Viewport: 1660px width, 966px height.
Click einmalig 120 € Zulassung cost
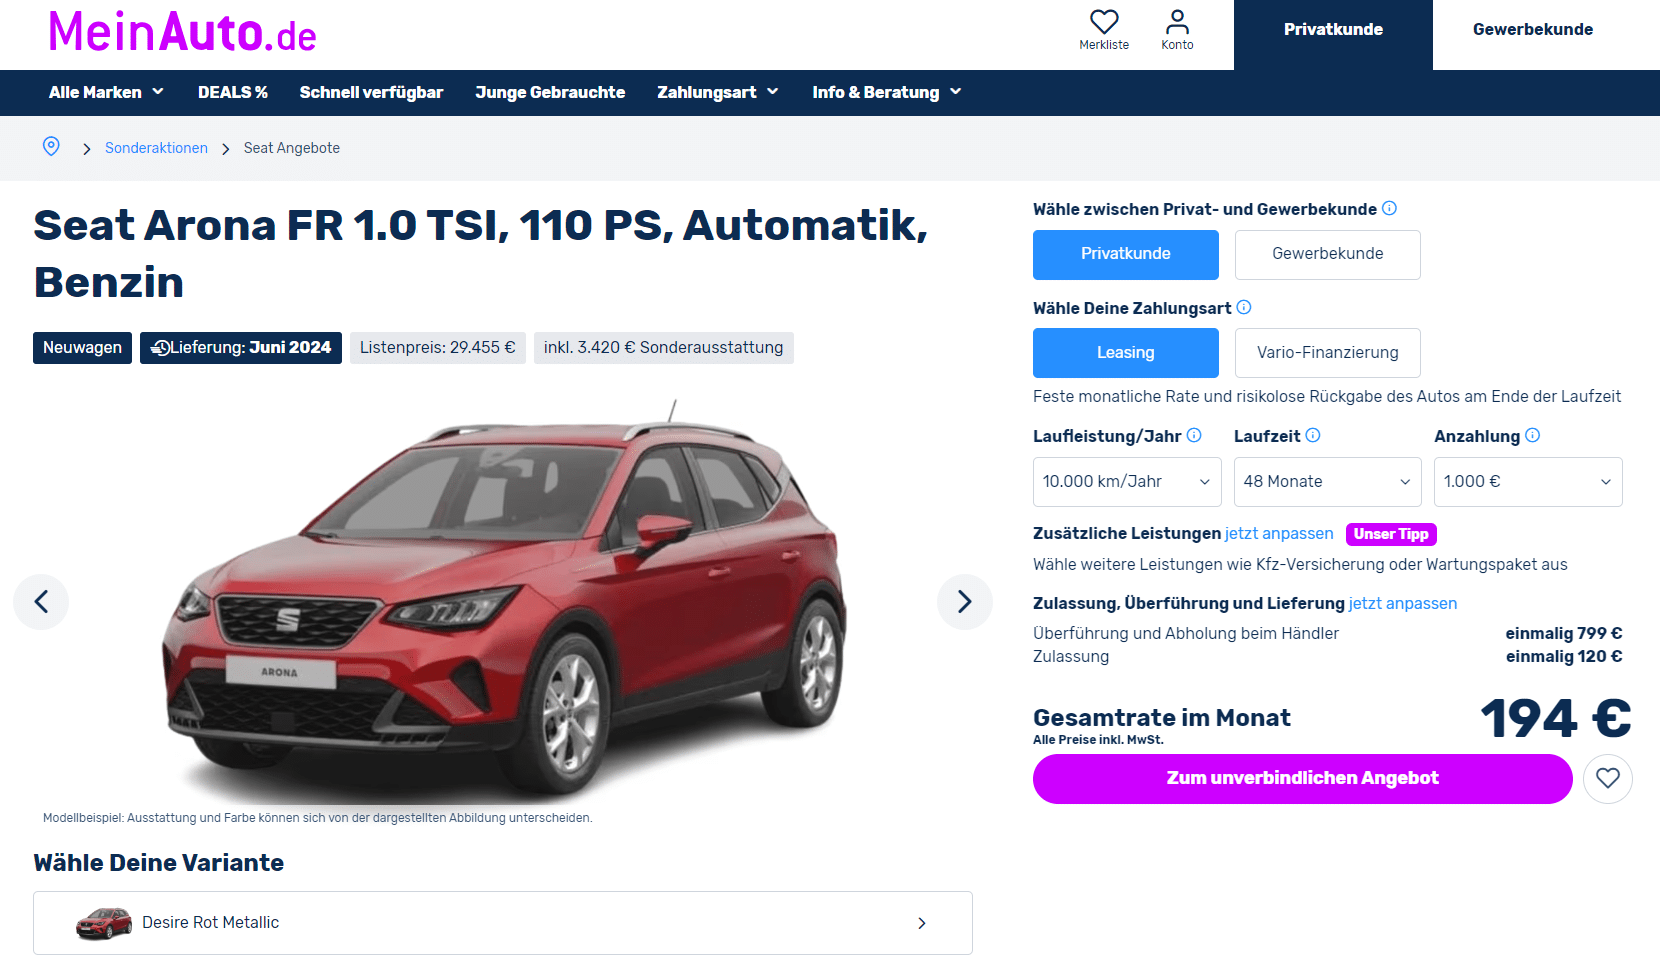[x=1564, y=656]
